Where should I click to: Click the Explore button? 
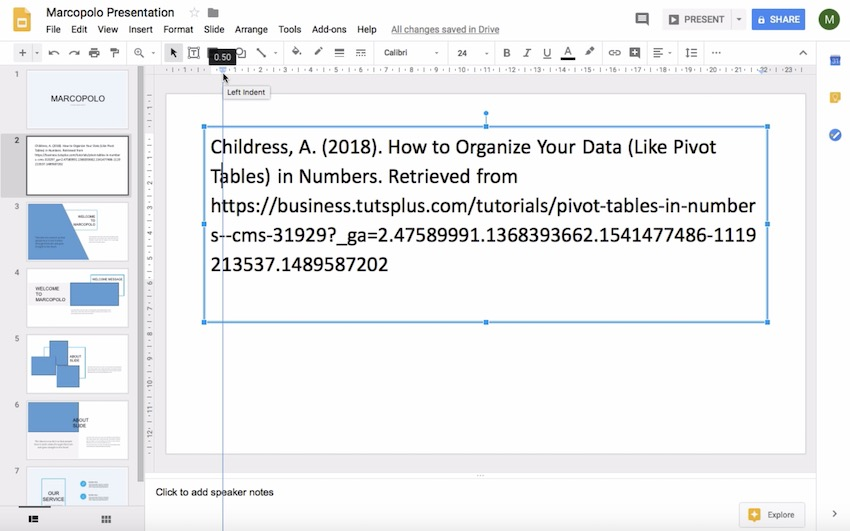(772, 515)
